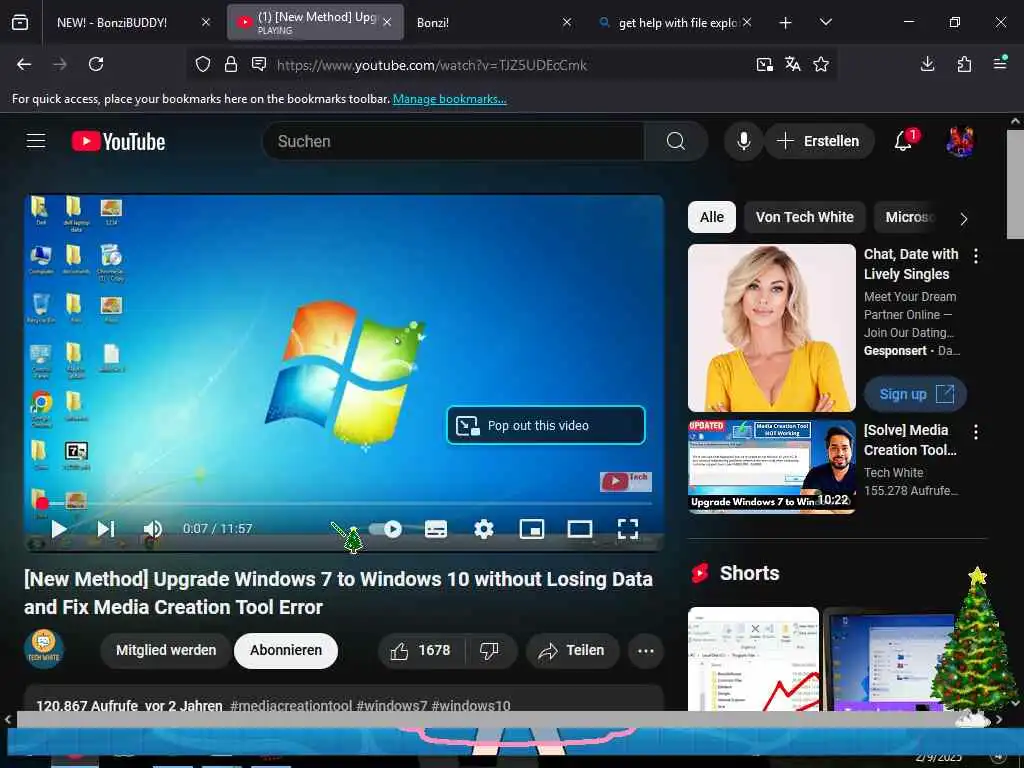1024x768 pixels.
Task: Click the #mediacreationtool hashtag
Action: pyautogui.click(x=291, y=705)
